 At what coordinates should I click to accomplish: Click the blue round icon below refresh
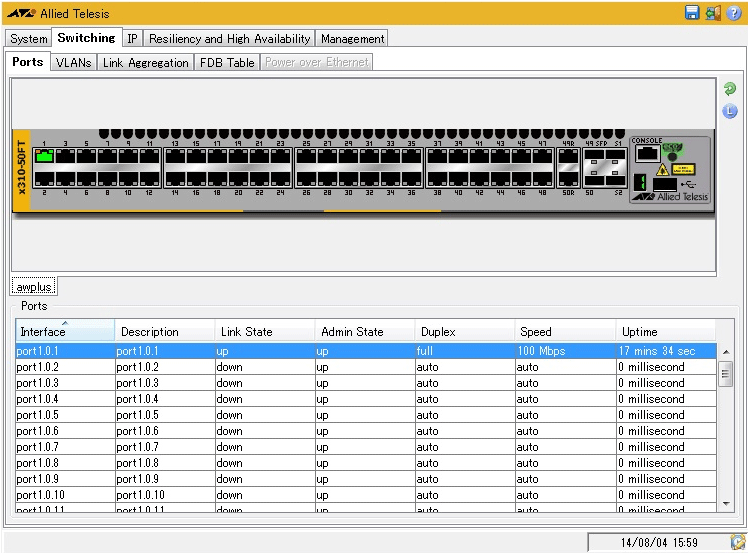tap(730, 111)
